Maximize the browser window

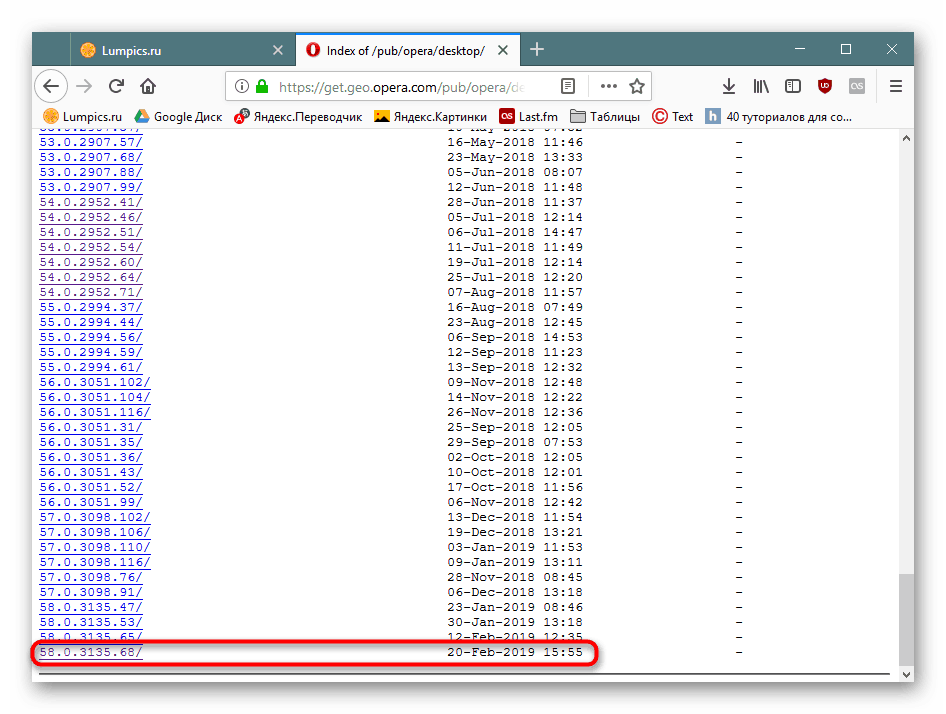846,49
